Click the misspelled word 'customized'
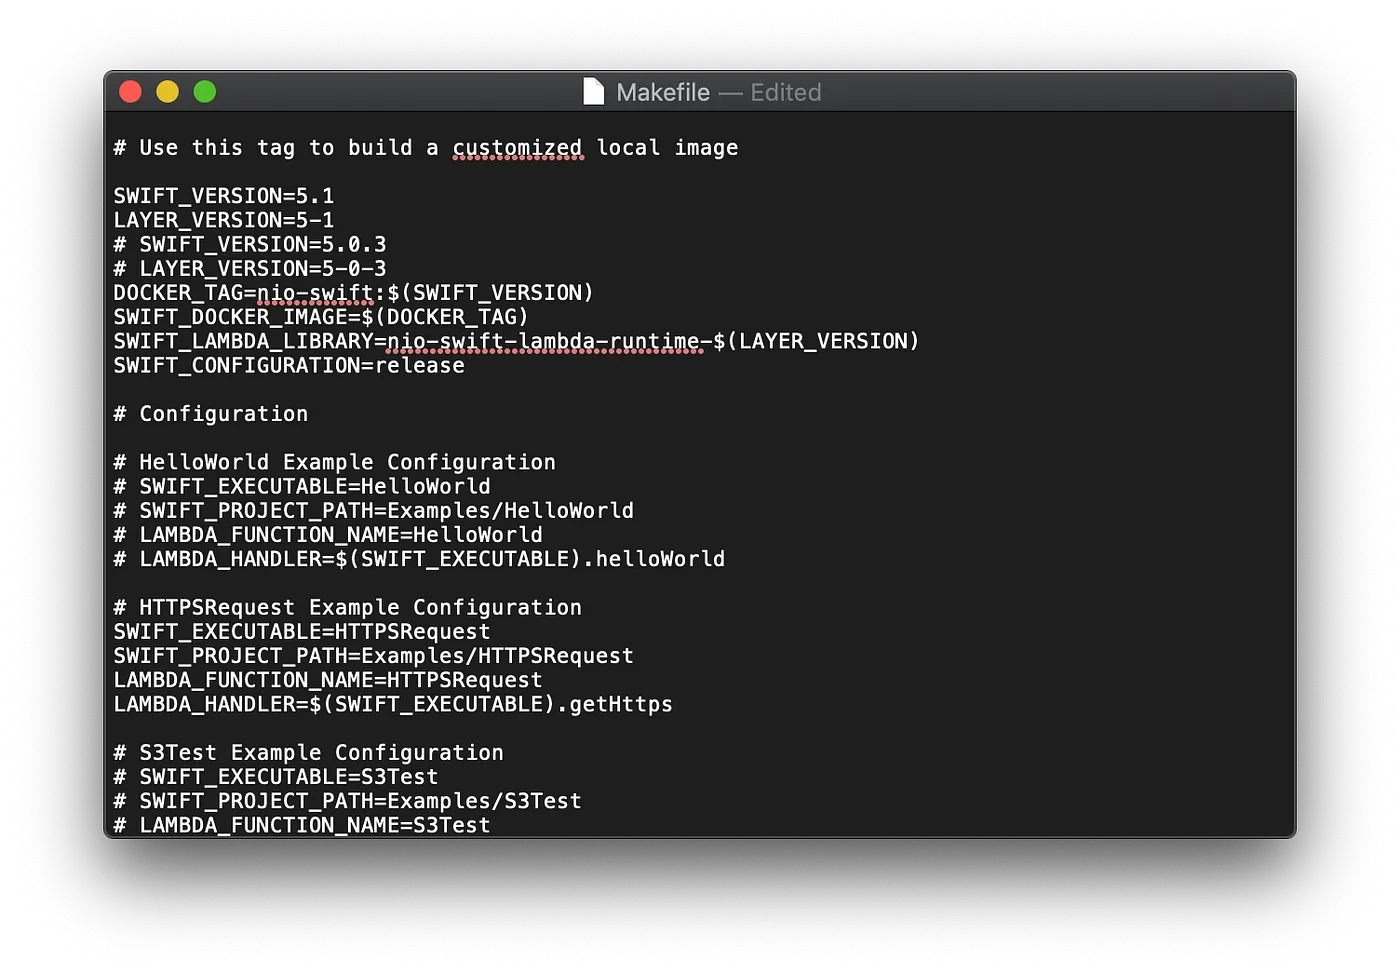 [x=517, y=148]
